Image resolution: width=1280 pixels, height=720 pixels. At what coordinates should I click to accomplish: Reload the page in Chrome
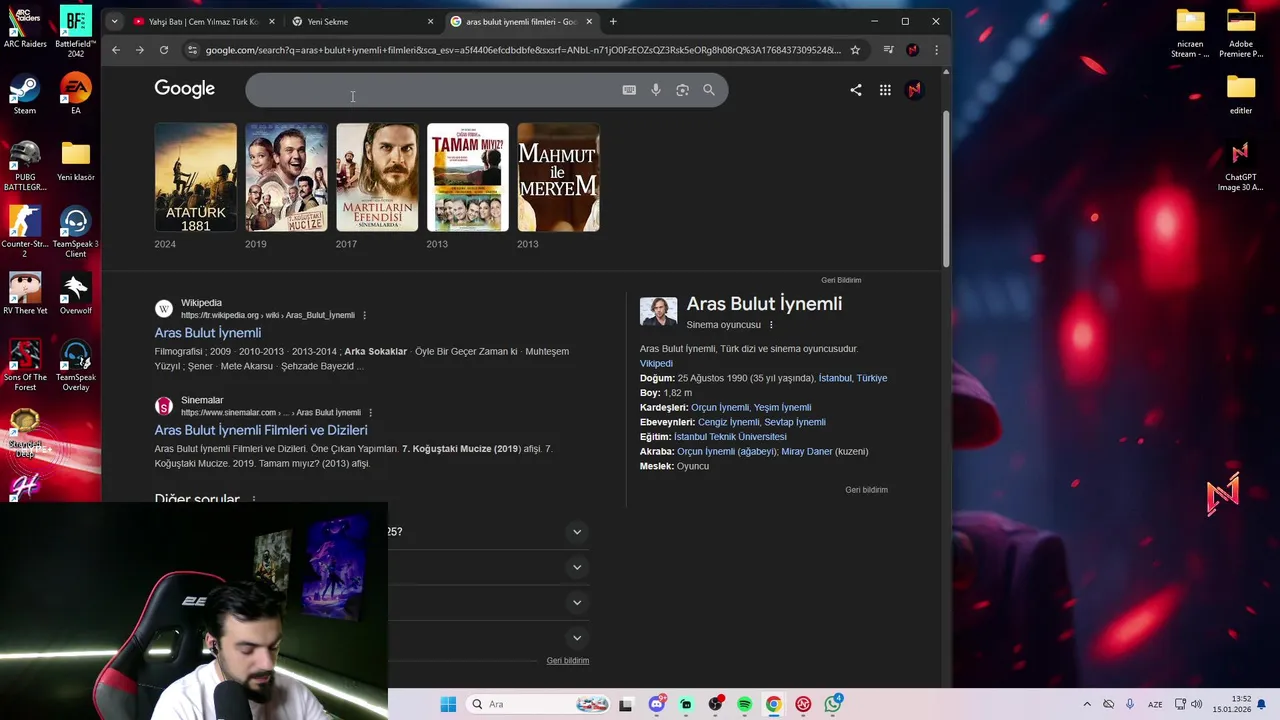164,50
